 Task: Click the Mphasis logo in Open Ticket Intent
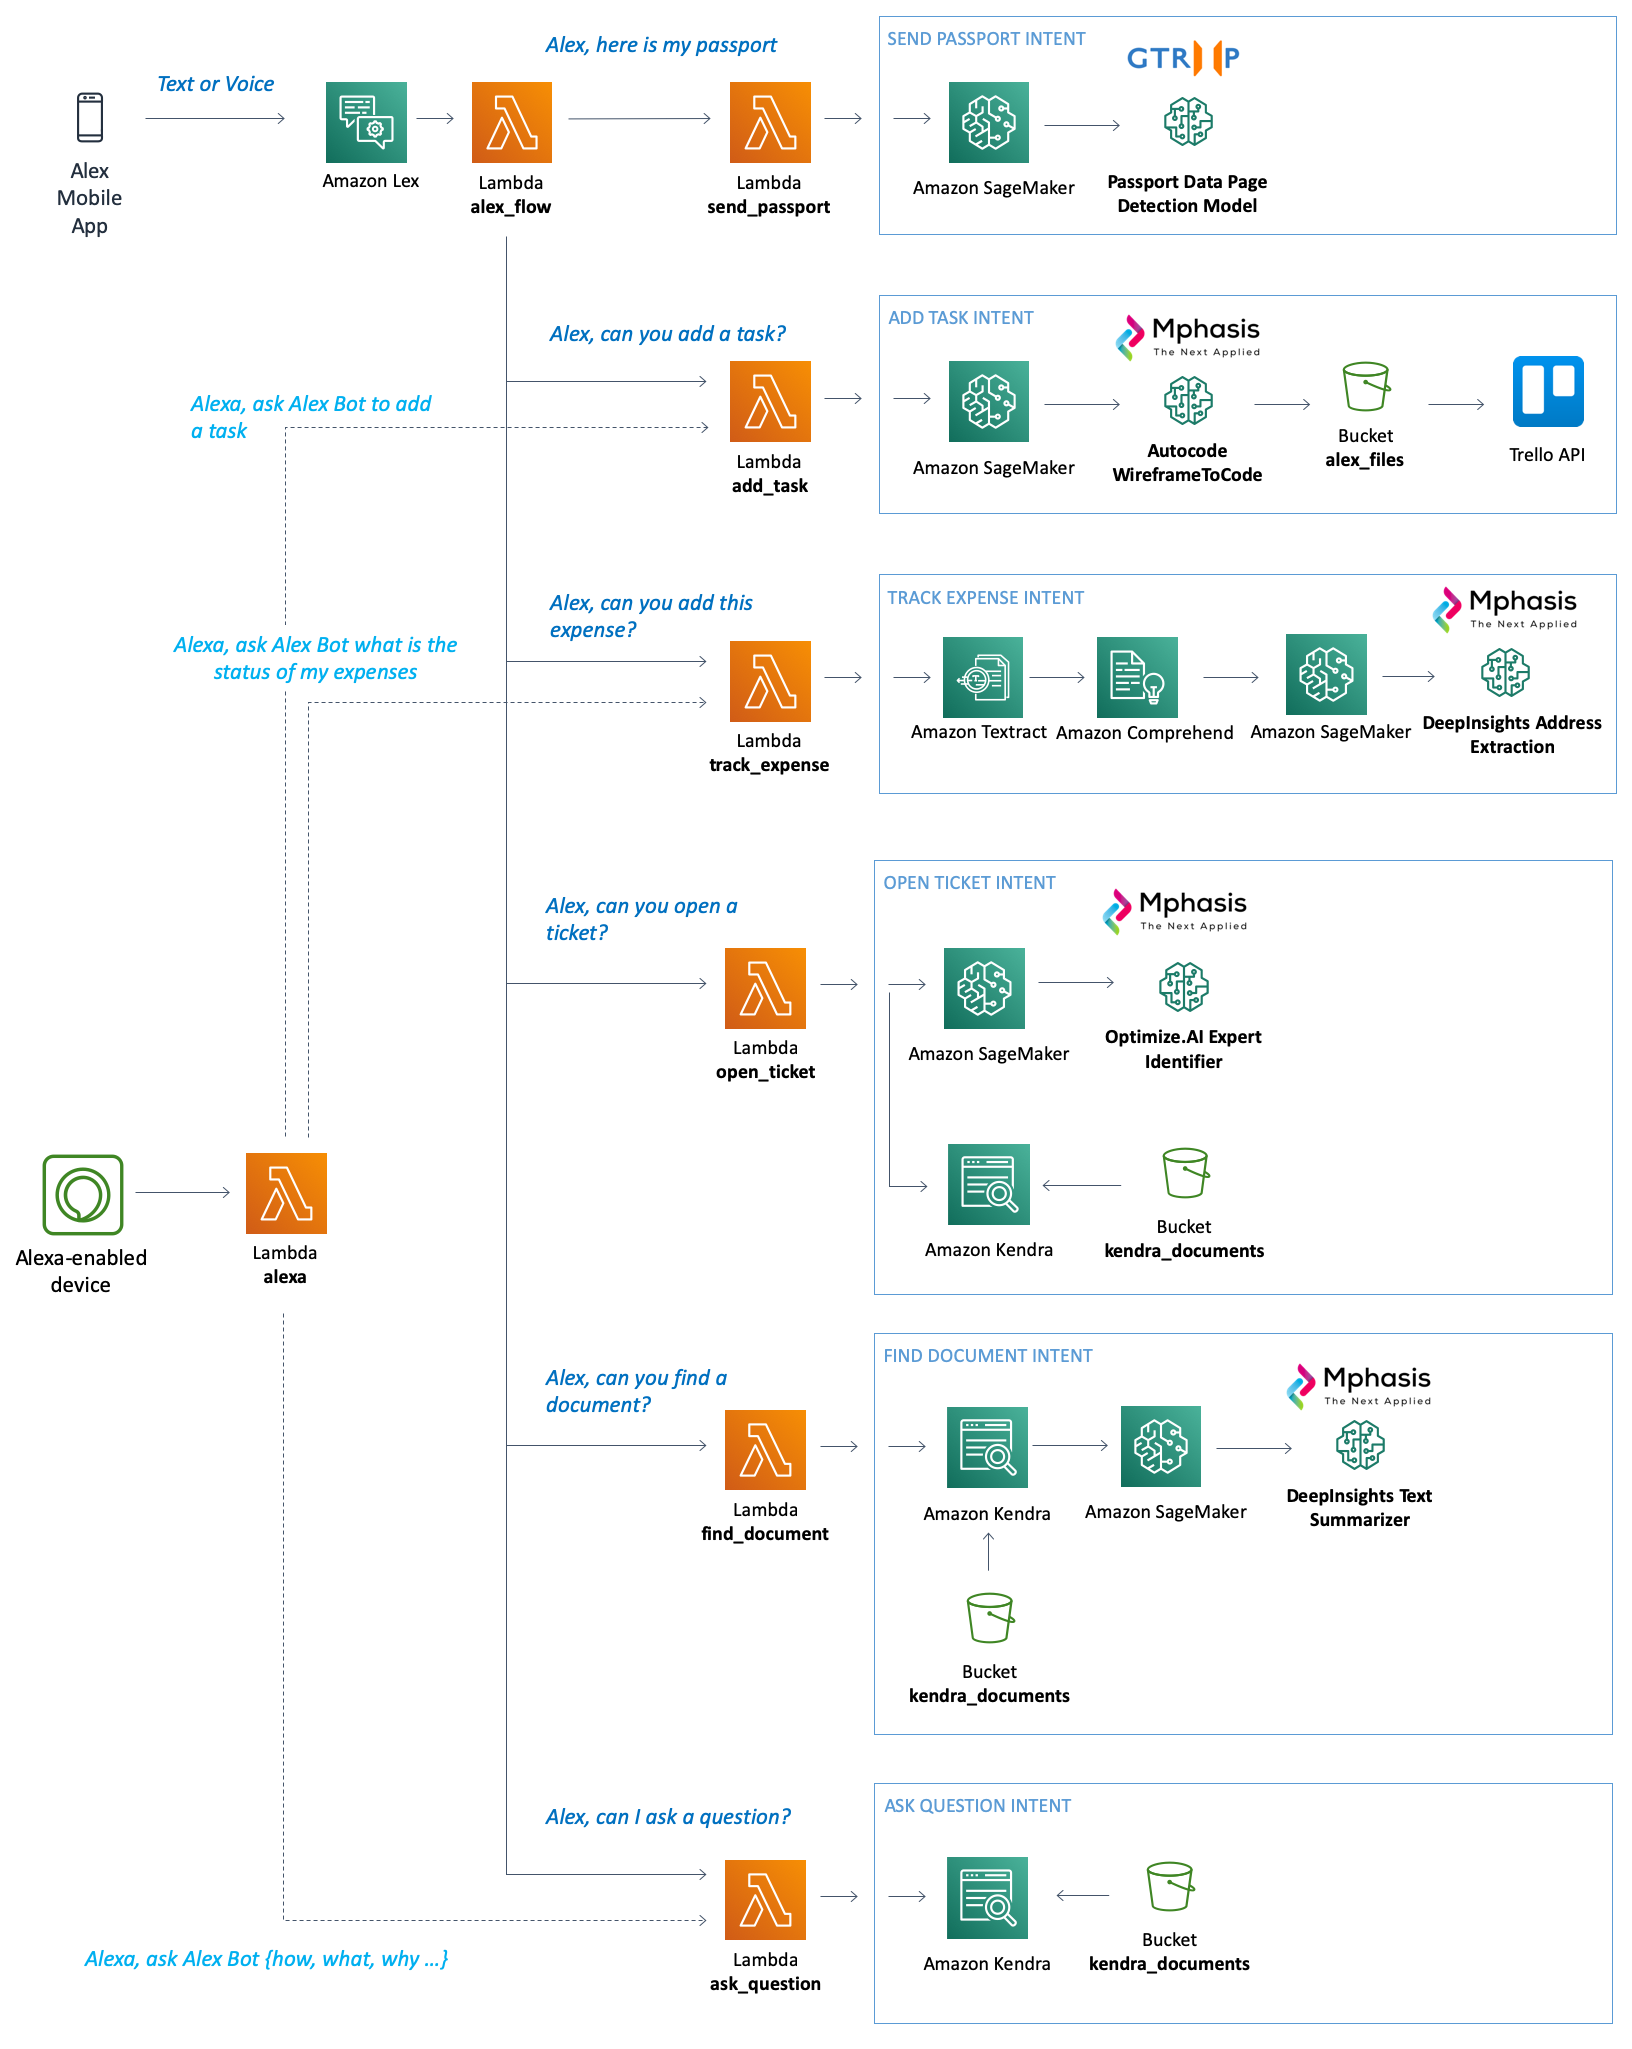click(x=1175, y=912)
